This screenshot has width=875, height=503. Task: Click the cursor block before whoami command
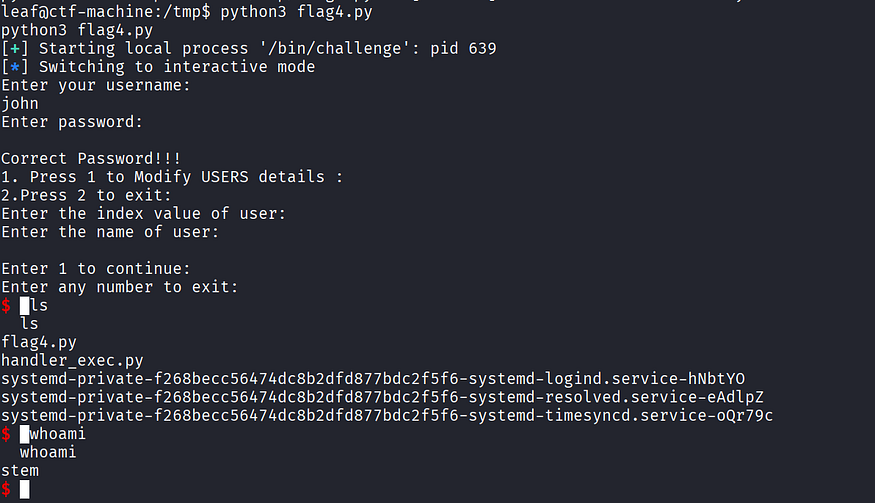(x=25, y=434)
